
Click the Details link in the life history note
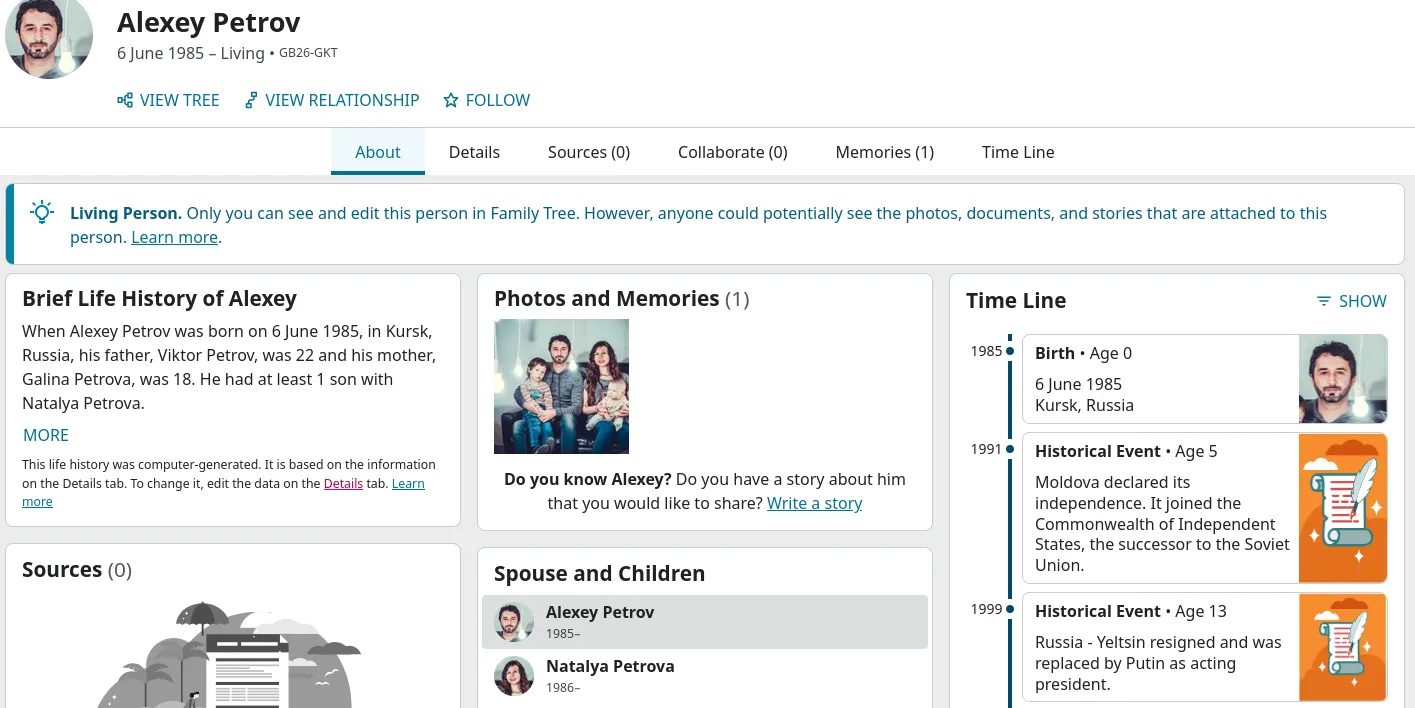coord(343,483)
